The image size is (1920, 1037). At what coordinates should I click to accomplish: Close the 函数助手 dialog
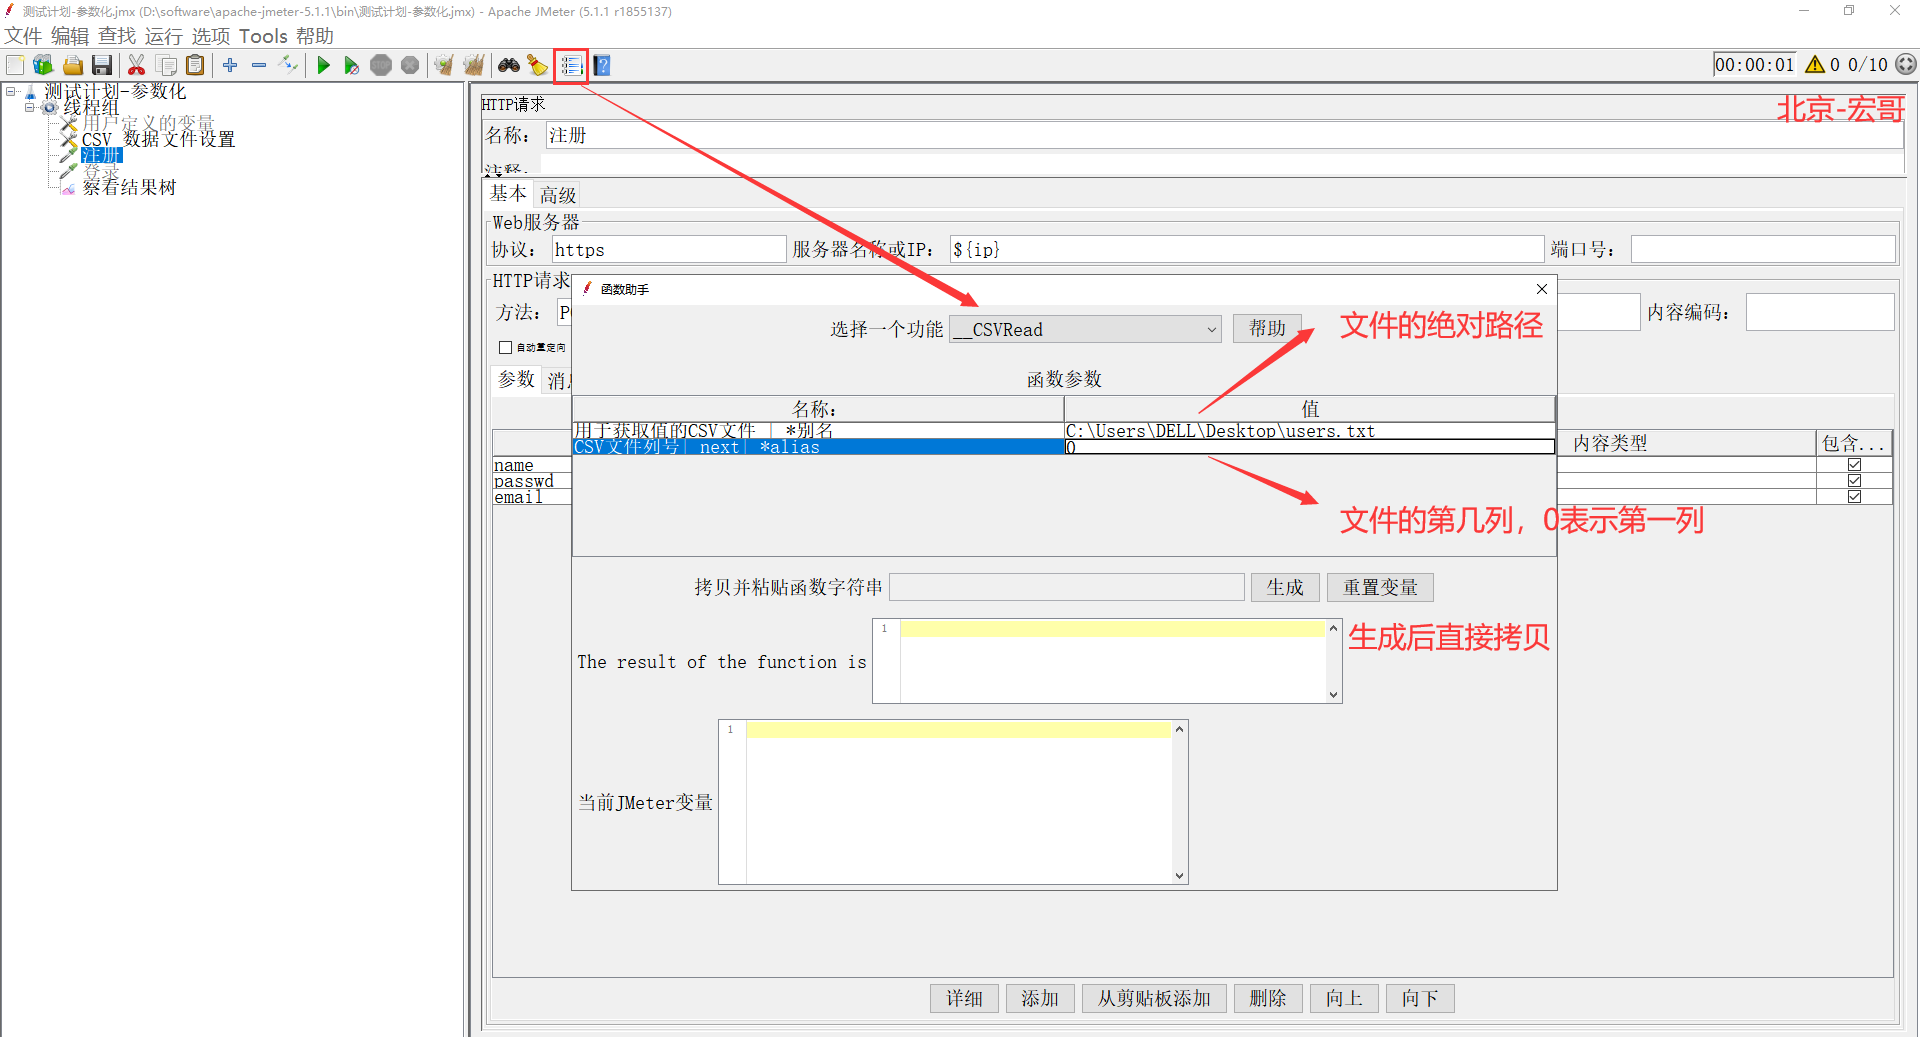click(1542, 289)
